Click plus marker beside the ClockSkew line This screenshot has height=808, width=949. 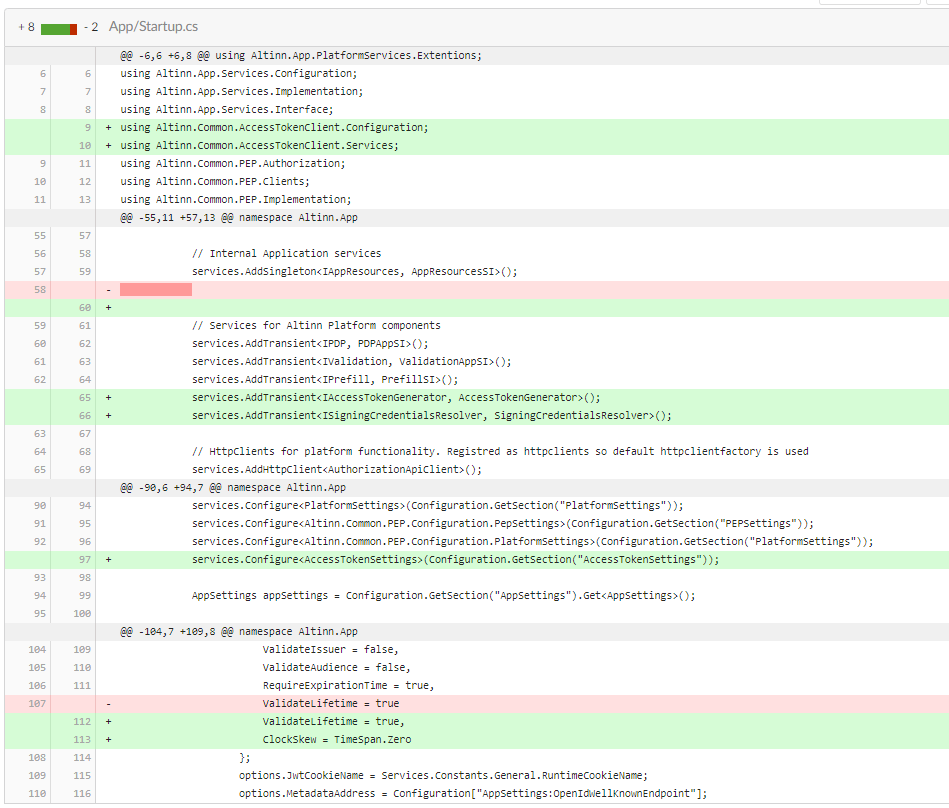108,739
